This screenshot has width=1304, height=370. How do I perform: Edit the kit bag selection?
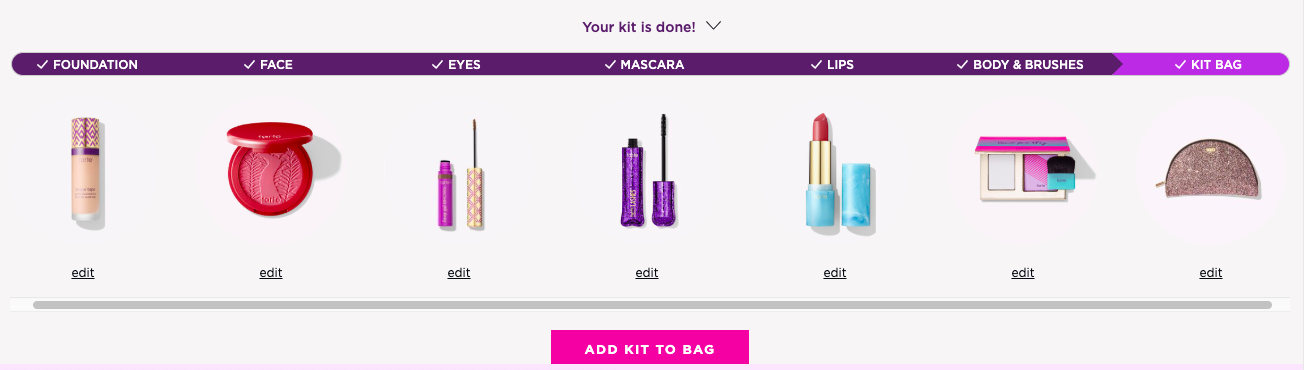pyautogui.click(x=1211, y=273)
